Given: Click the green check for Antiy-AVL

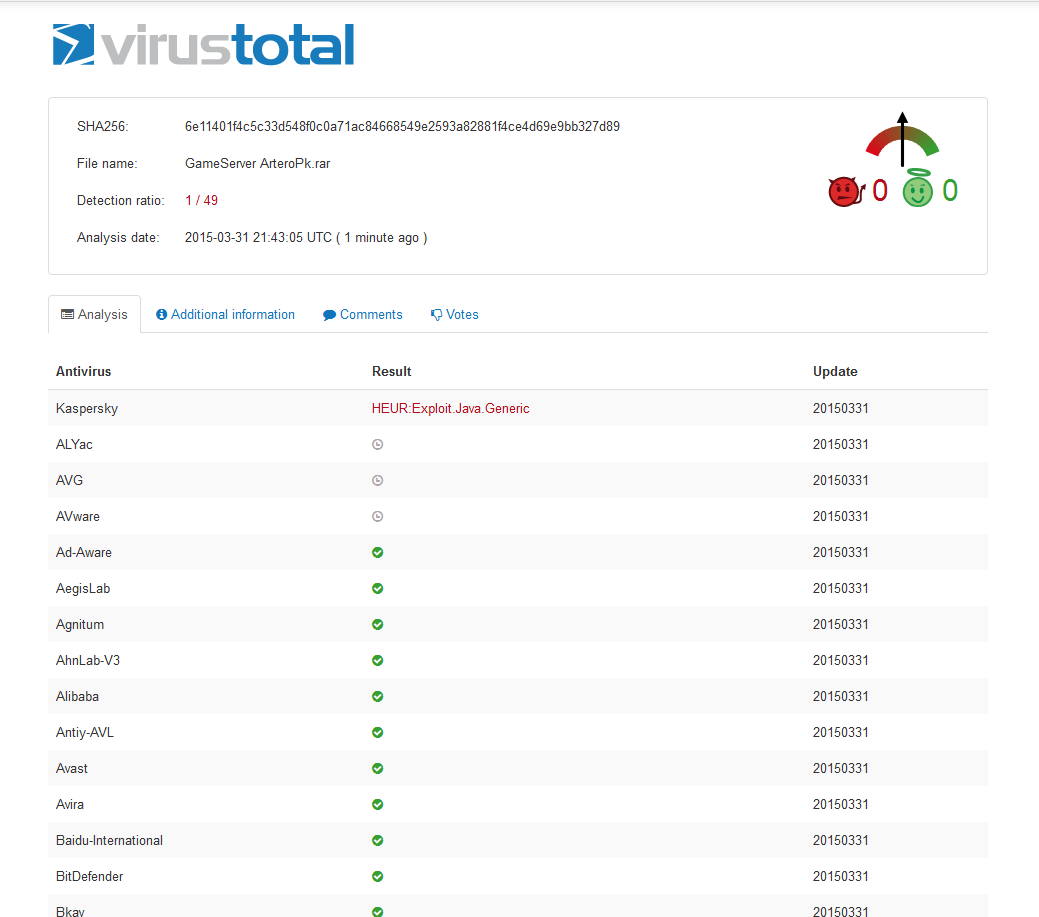Looking at the screenshot, I should coord(378,732).
